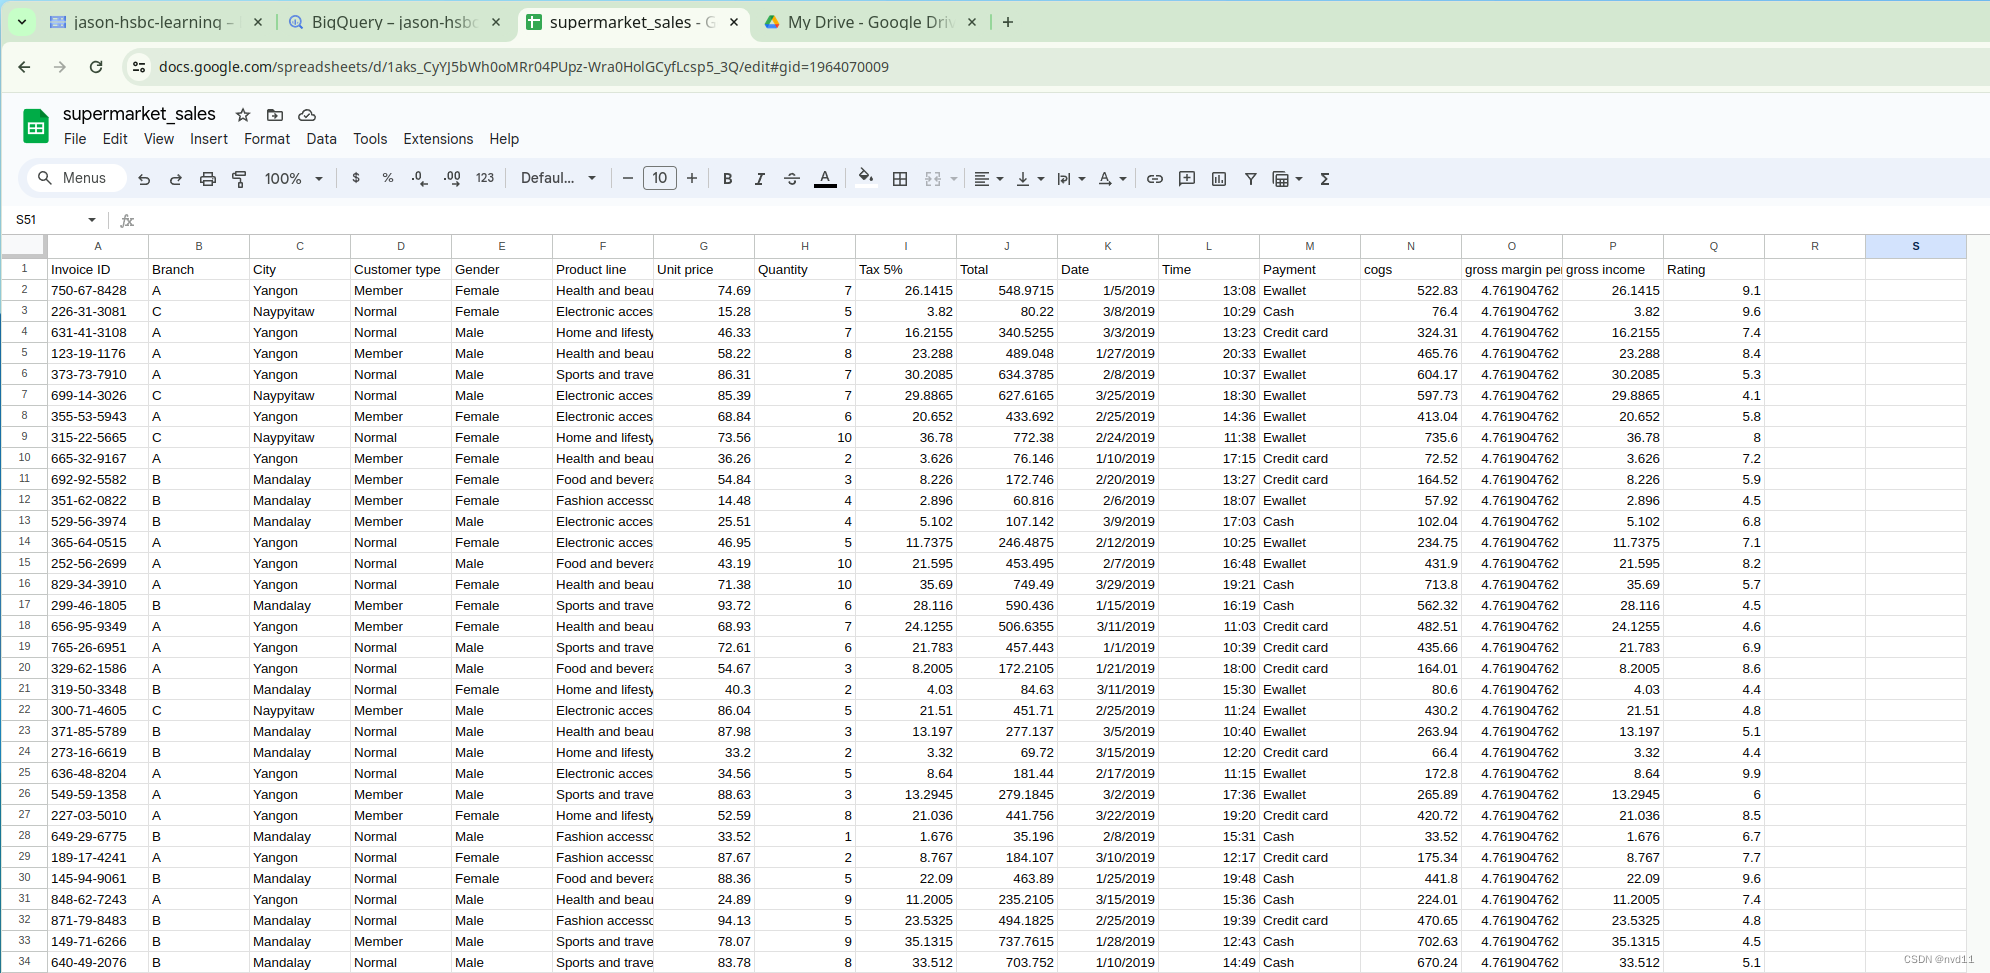The width and height of the screenshot is (1990, 973).
Task: Print the spreadsheet via printer icon
Action: click(208, 179)
